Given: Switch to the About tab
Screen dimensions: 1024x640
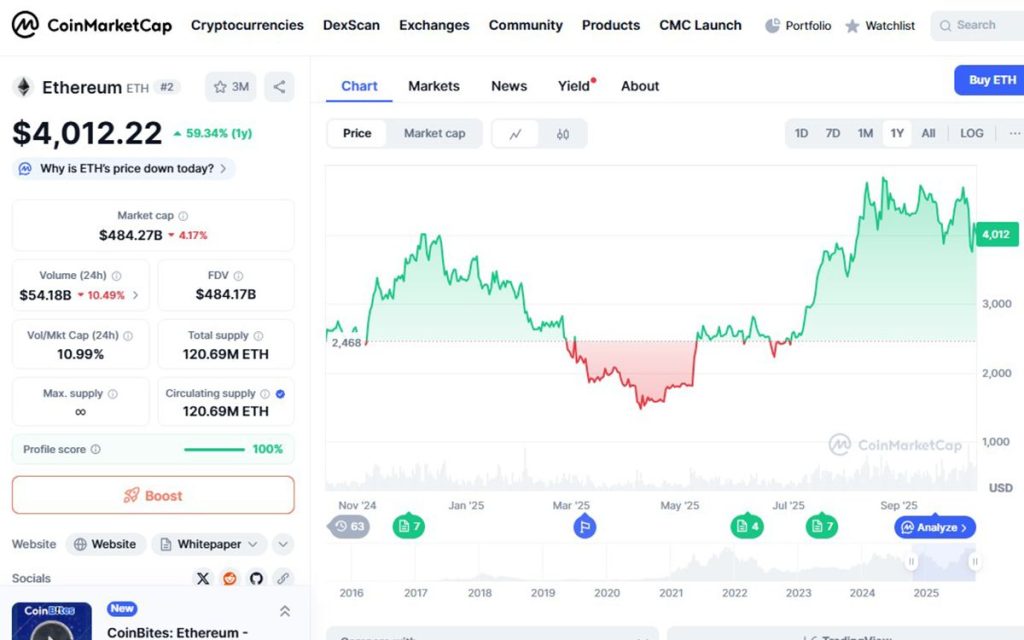Looking at the screenshot, I should [639, 86].
